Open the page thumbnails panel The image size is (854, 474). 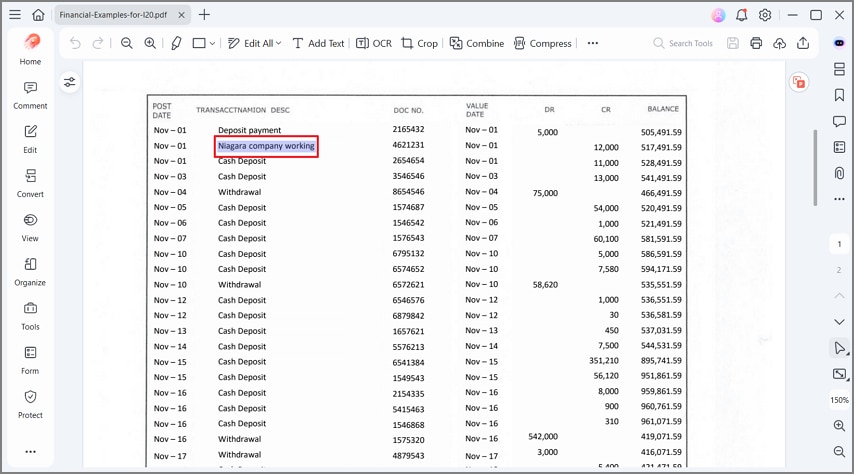click(839, 69)
